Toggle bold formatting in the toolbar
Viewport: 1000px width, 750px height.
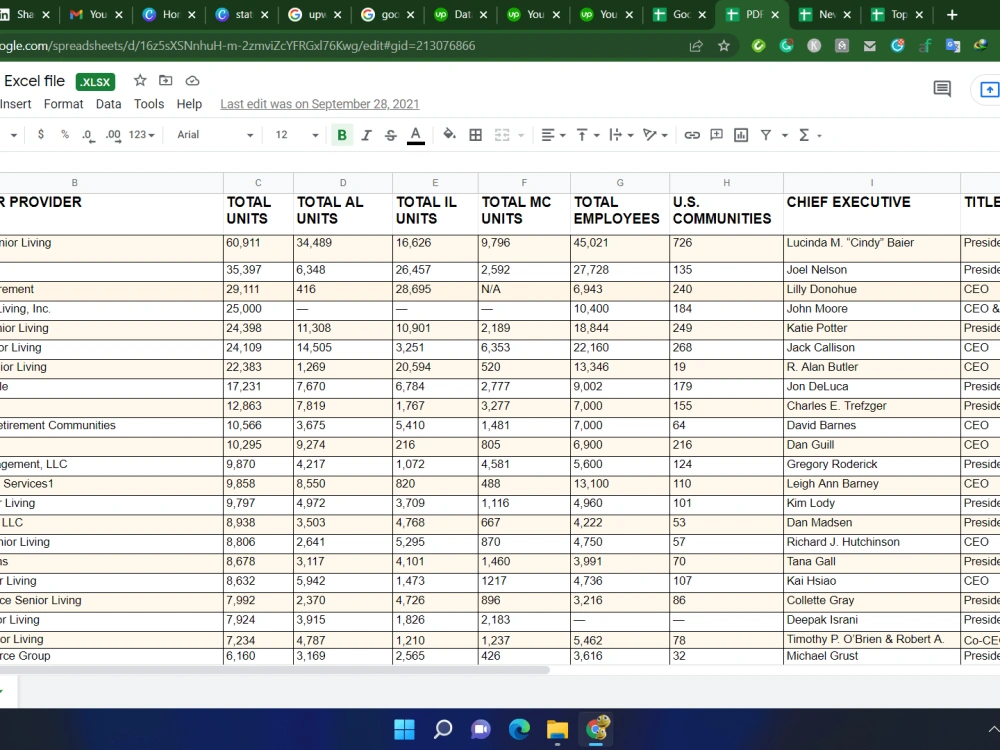coord(342,135)
